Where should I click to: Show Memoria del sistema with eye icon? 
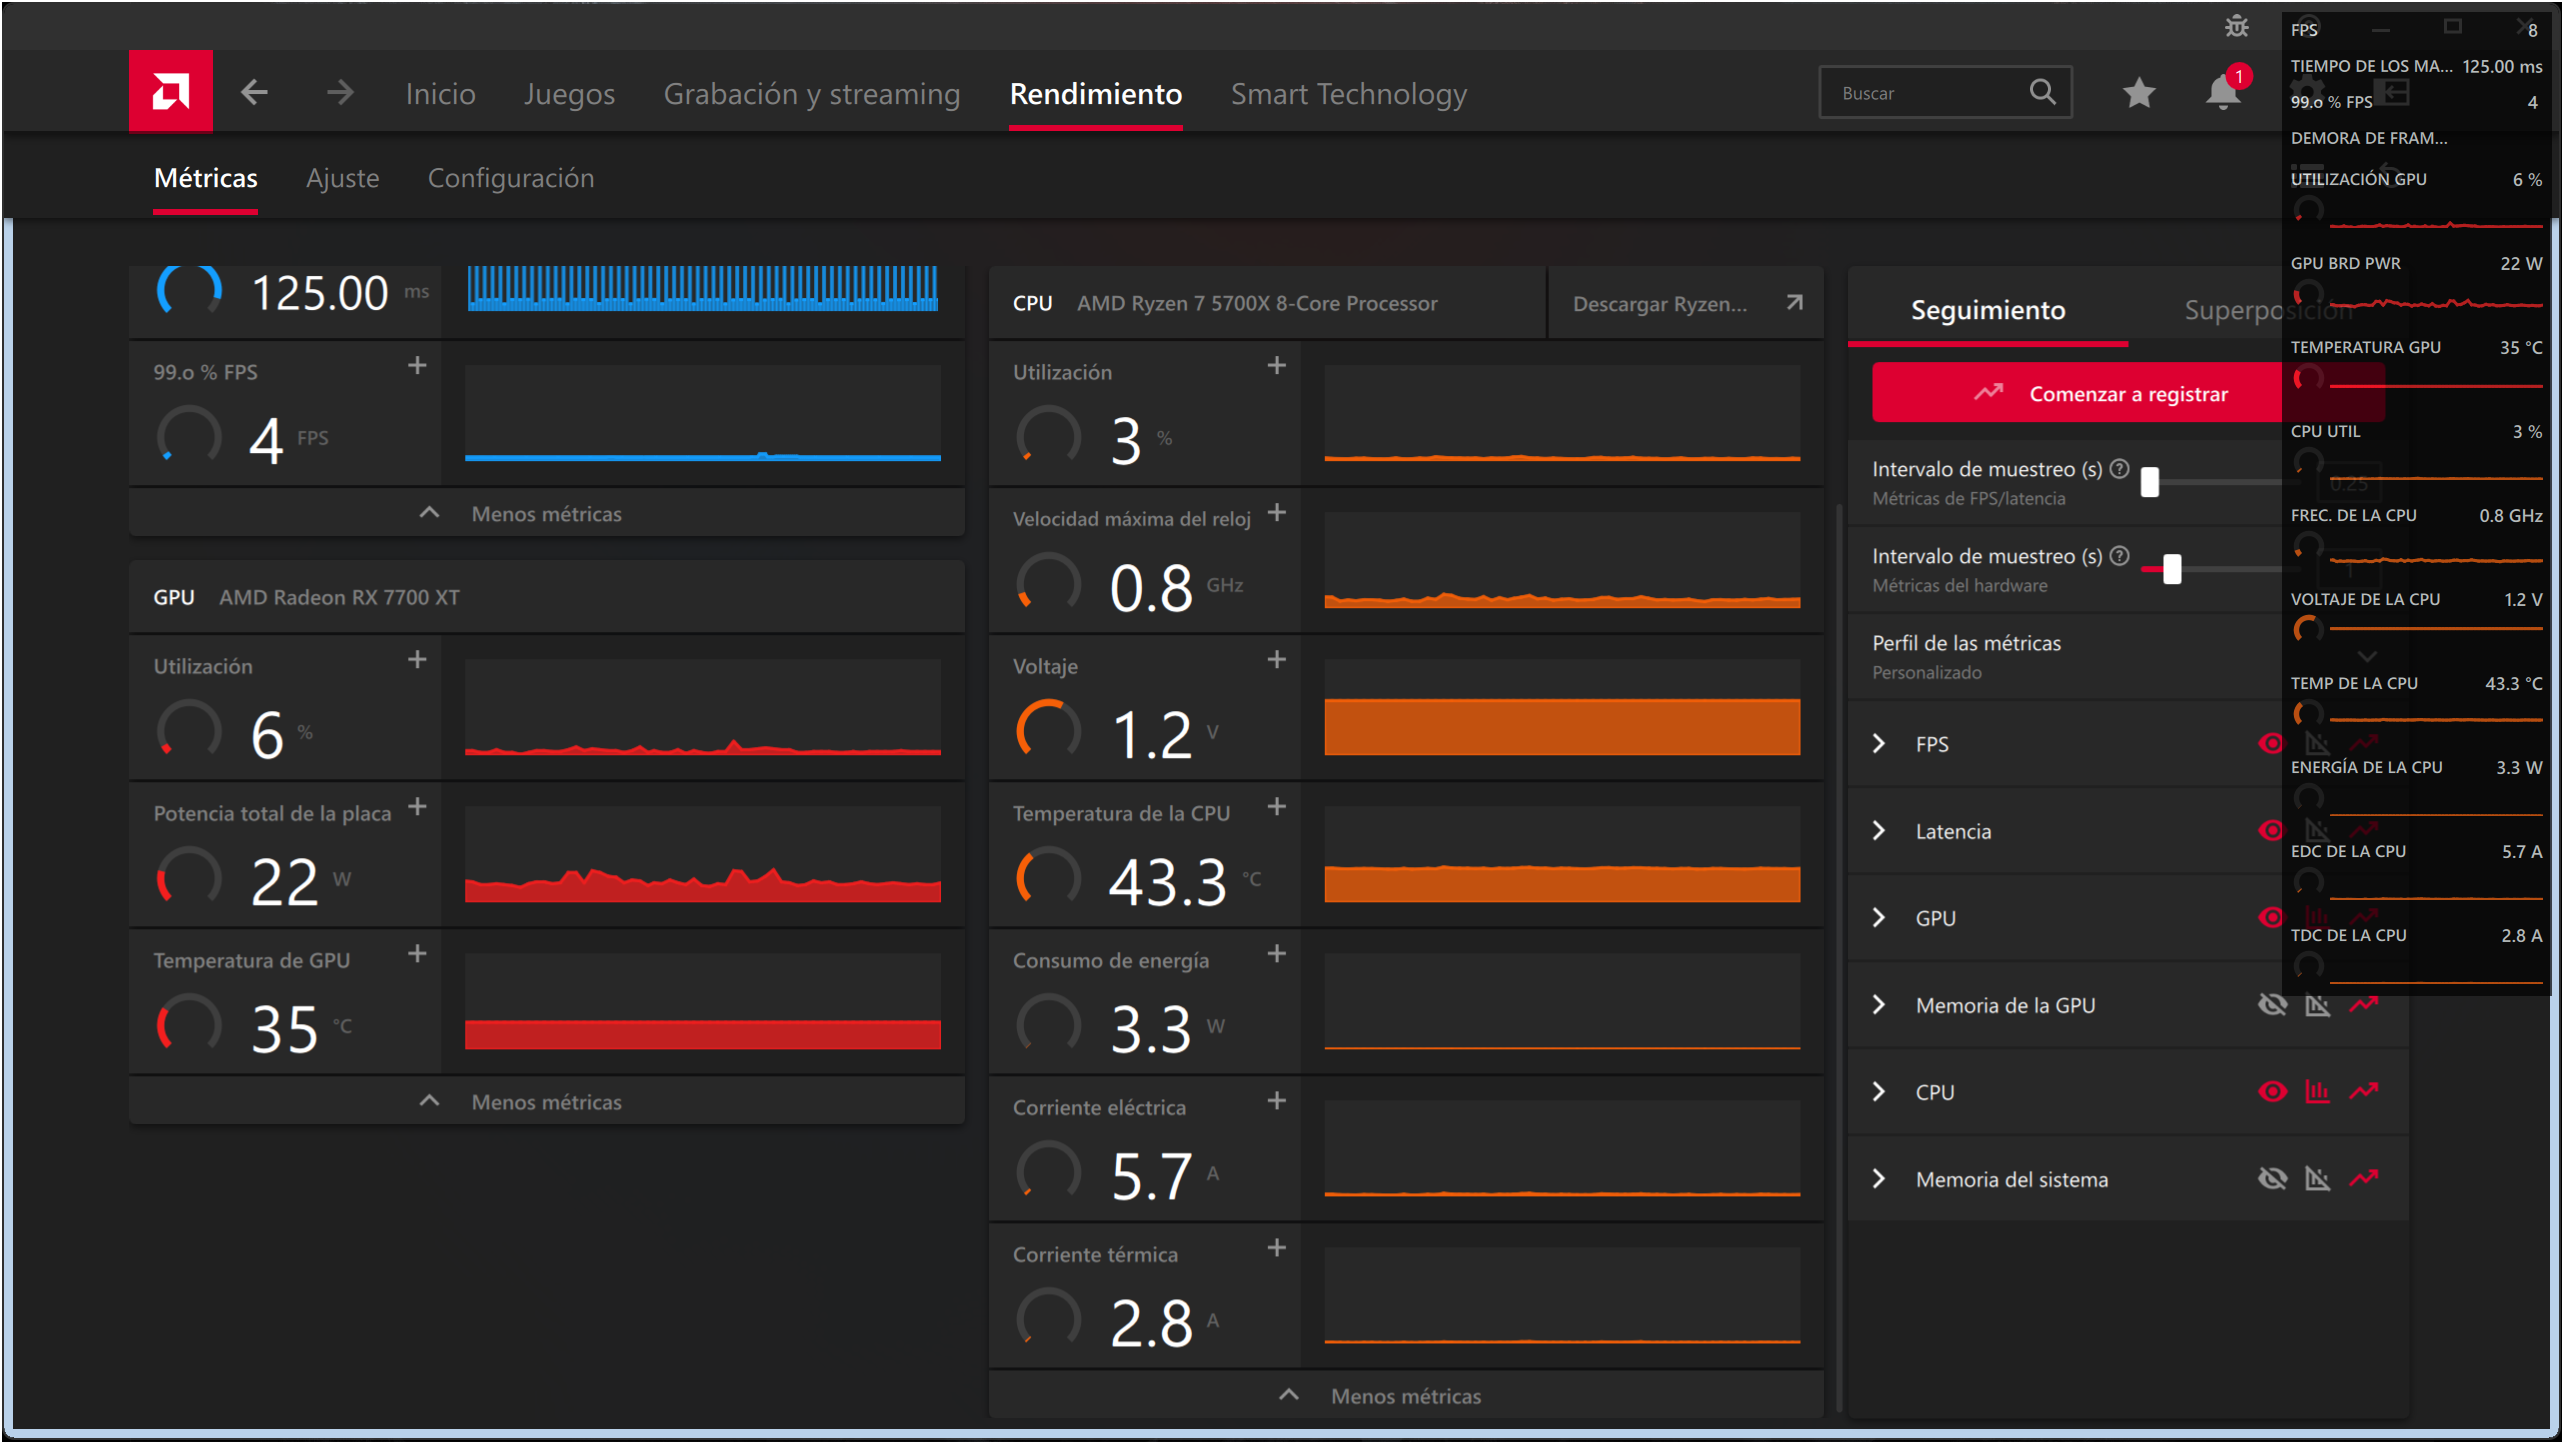2272,1179
